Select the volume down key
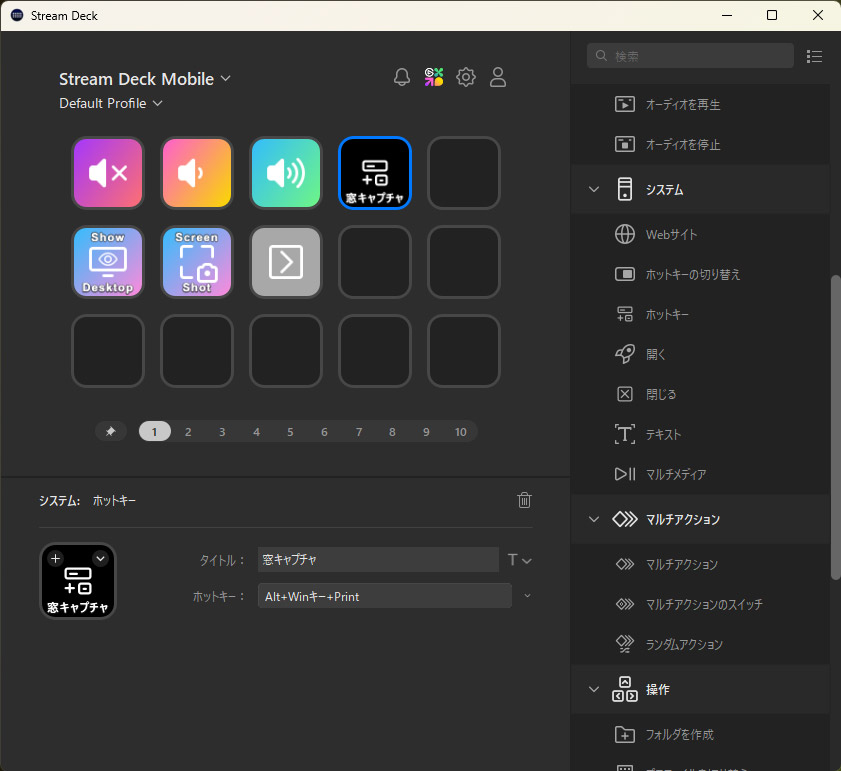The height and width of the screenshot is (771, 841). pyautogui.click(x=197, y=173)
